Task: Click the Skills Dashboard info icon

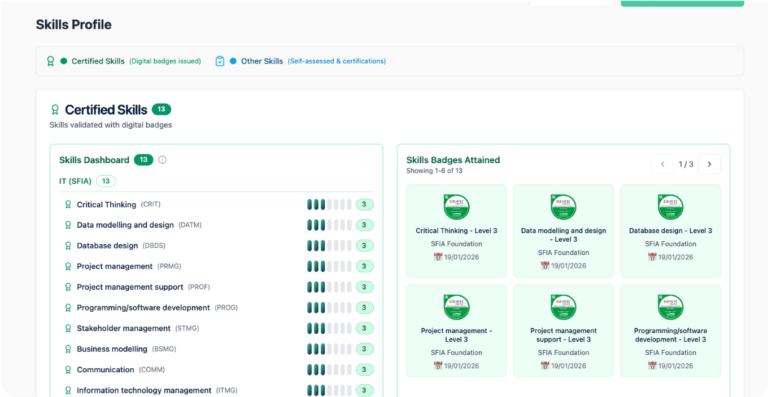Action: click(x=163, y=160)
